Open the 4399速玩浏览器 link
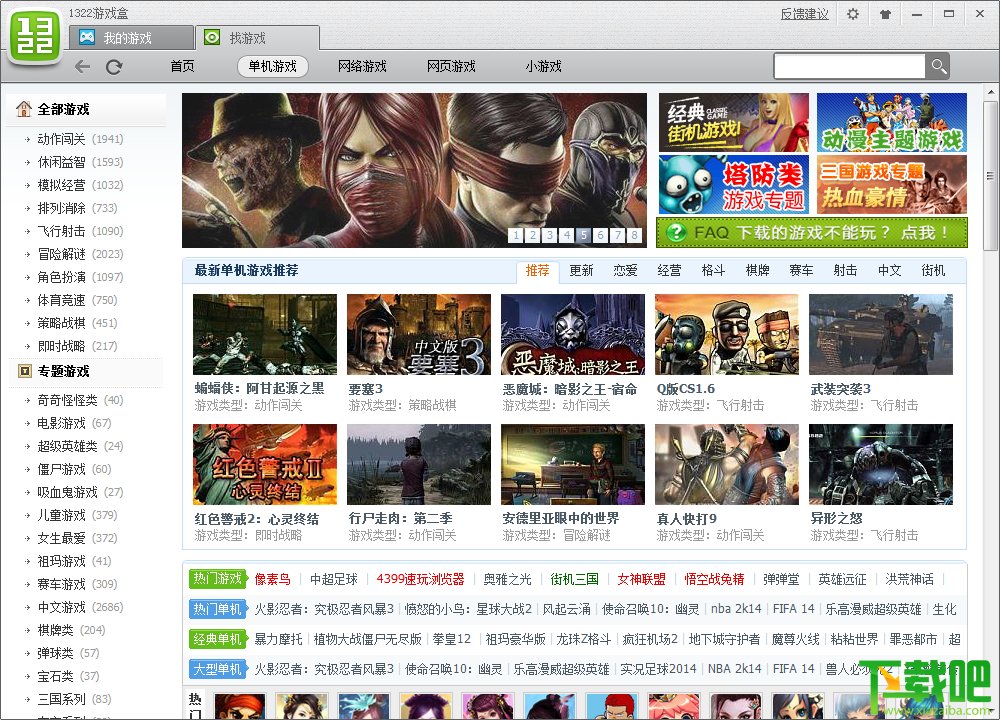This screenshot has height=720, width=1000. tap(420, 579)
